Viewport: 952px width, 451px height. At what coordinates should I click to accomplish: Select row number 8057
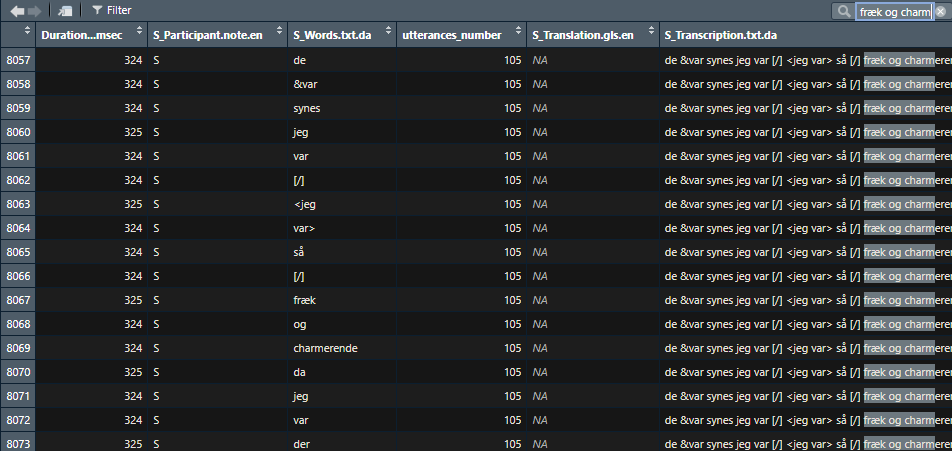pos(17,60)
